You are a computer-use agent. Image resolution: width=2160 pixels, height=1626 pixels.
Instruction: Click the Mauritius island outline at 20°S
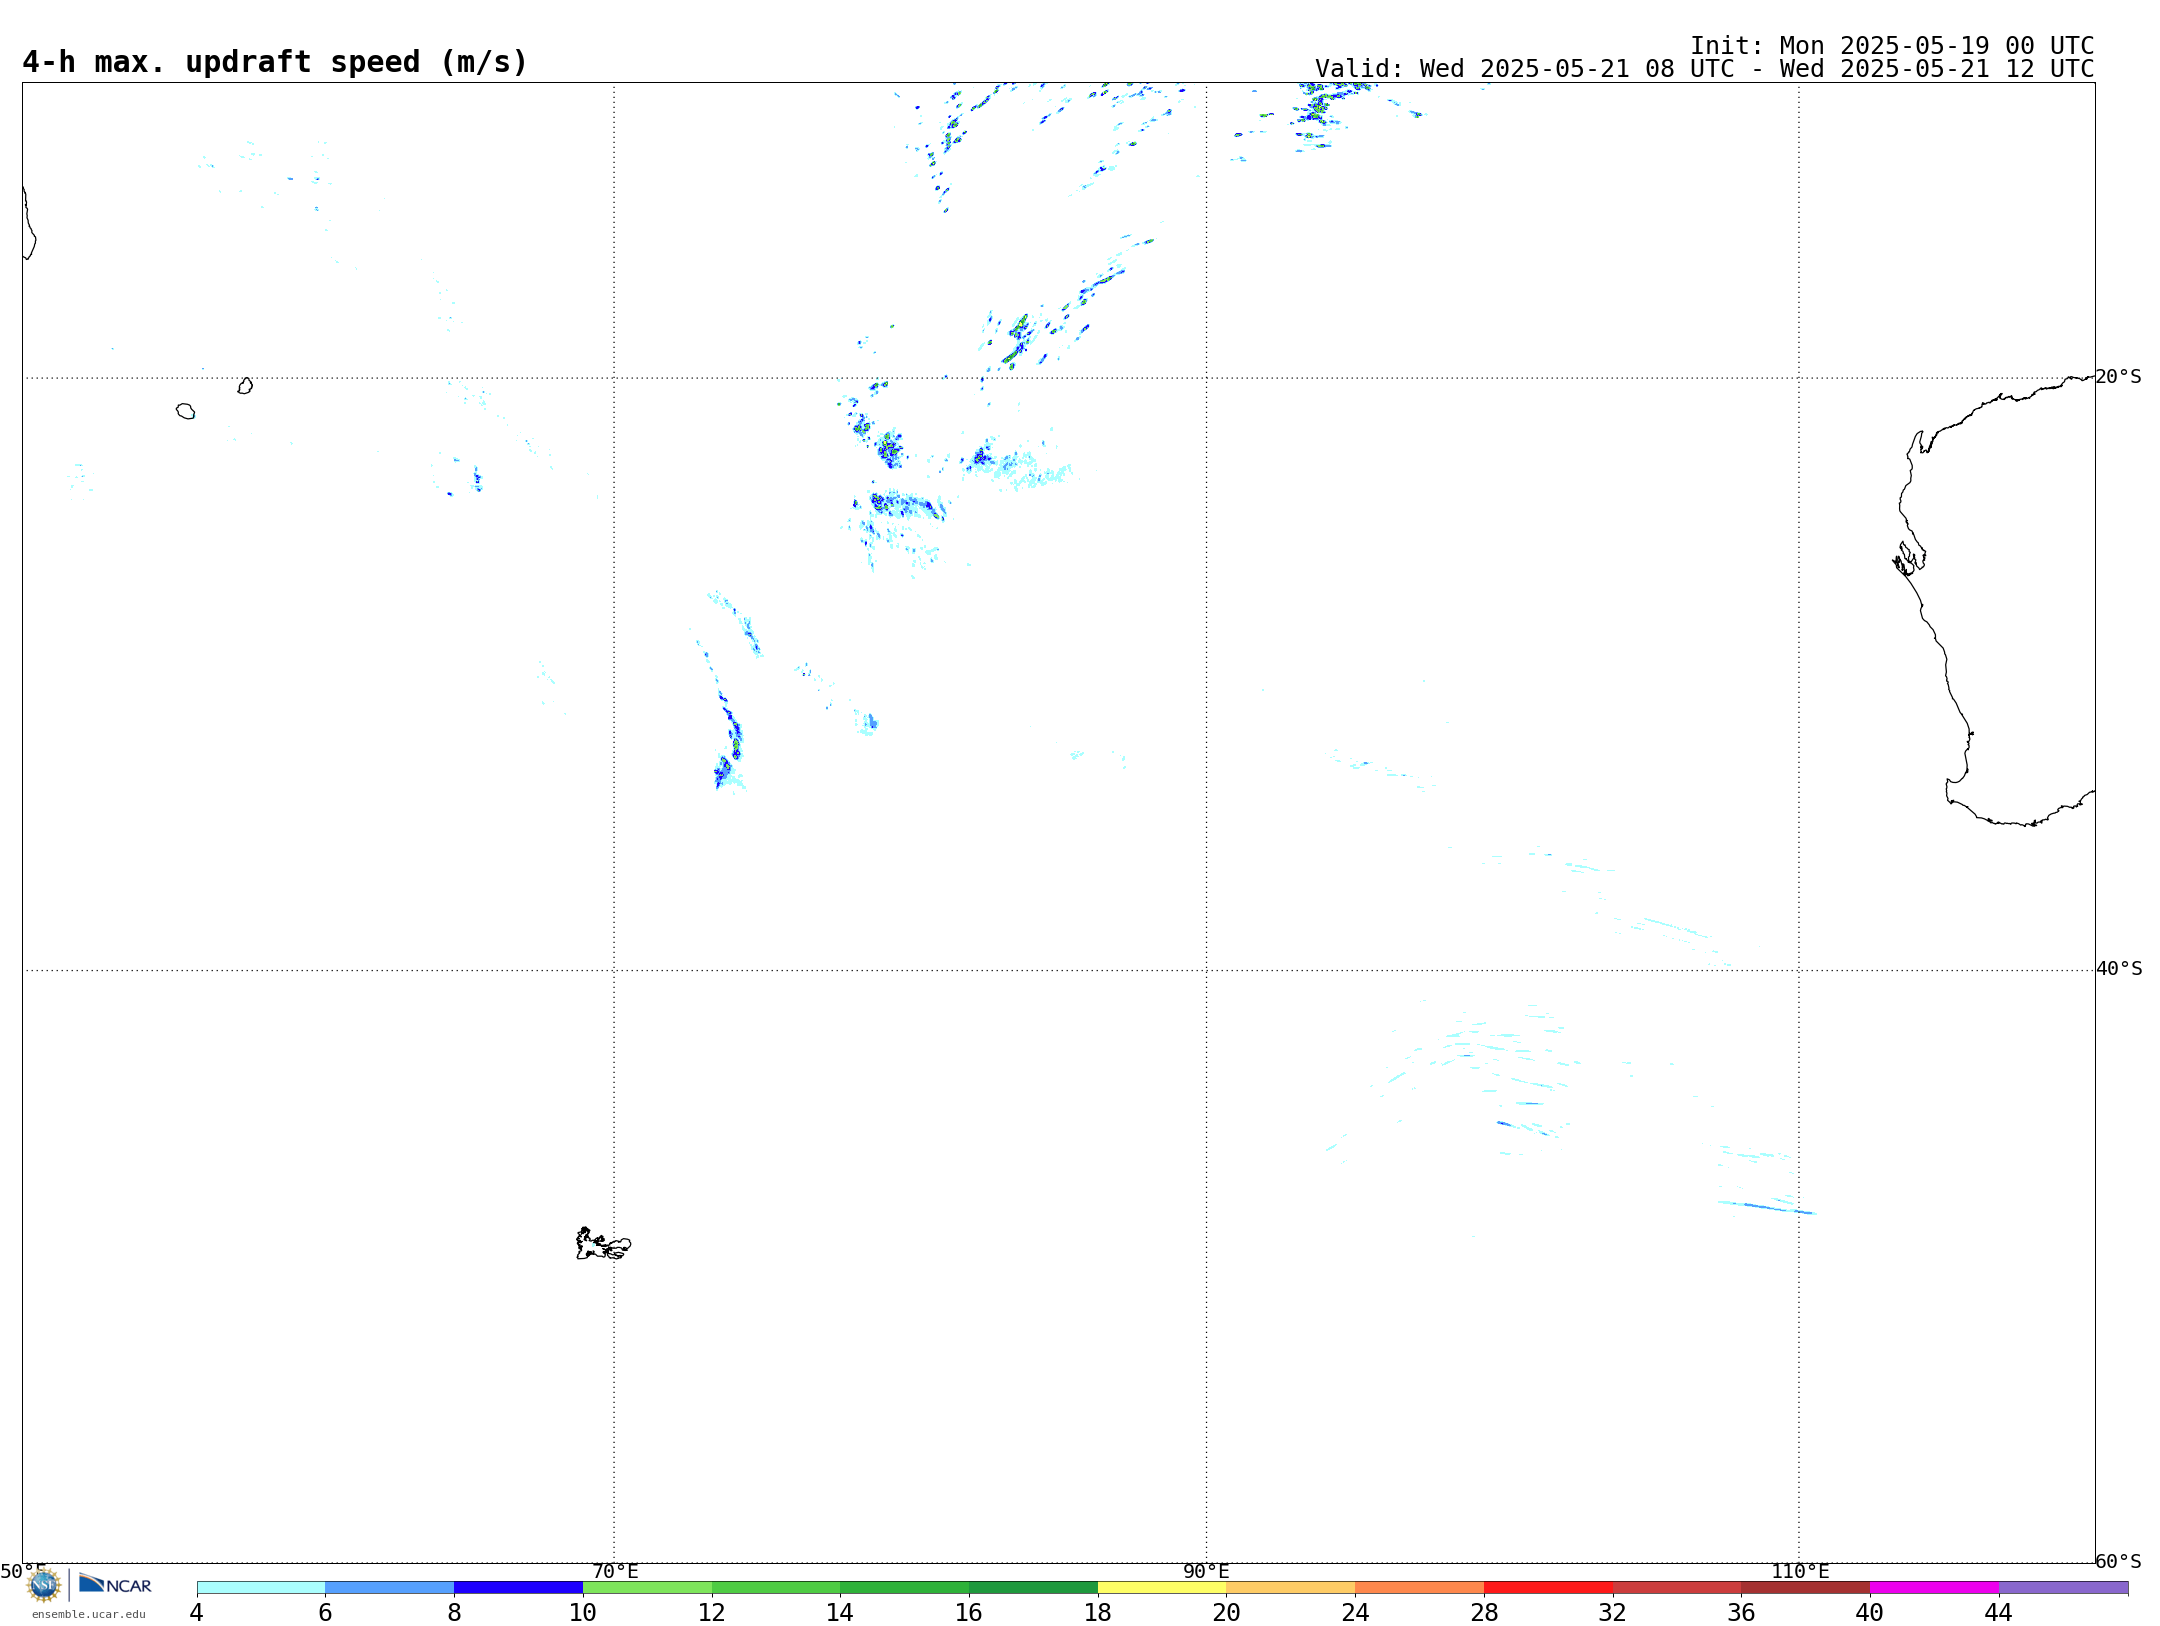click(x=245, y=386)
